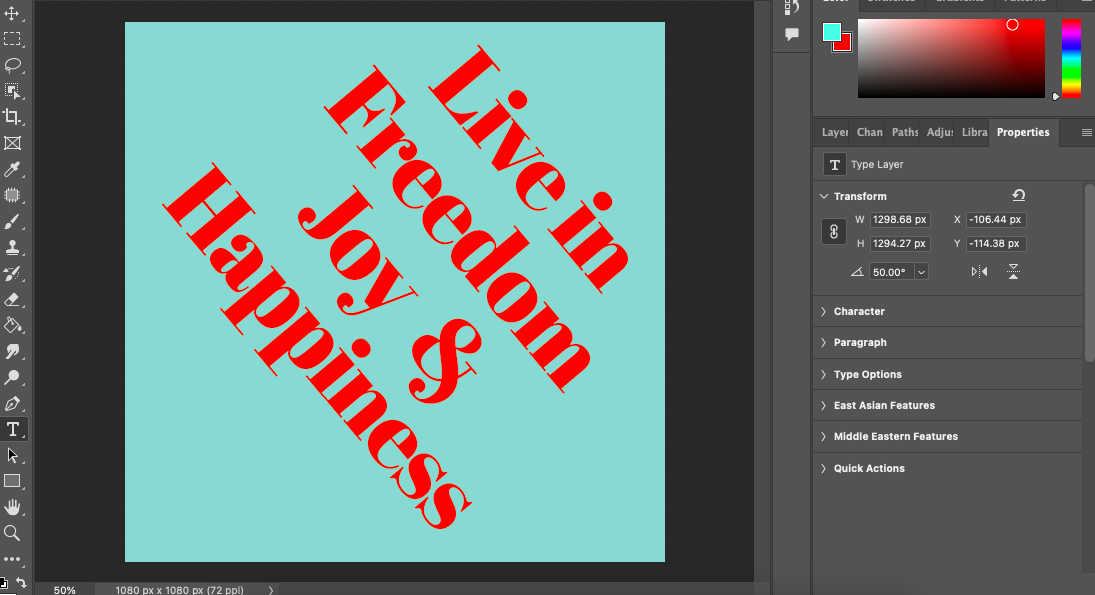Click the cyan foreground color swatch
This screenshot has height=595, width=1095.
[x=831, y=32]
